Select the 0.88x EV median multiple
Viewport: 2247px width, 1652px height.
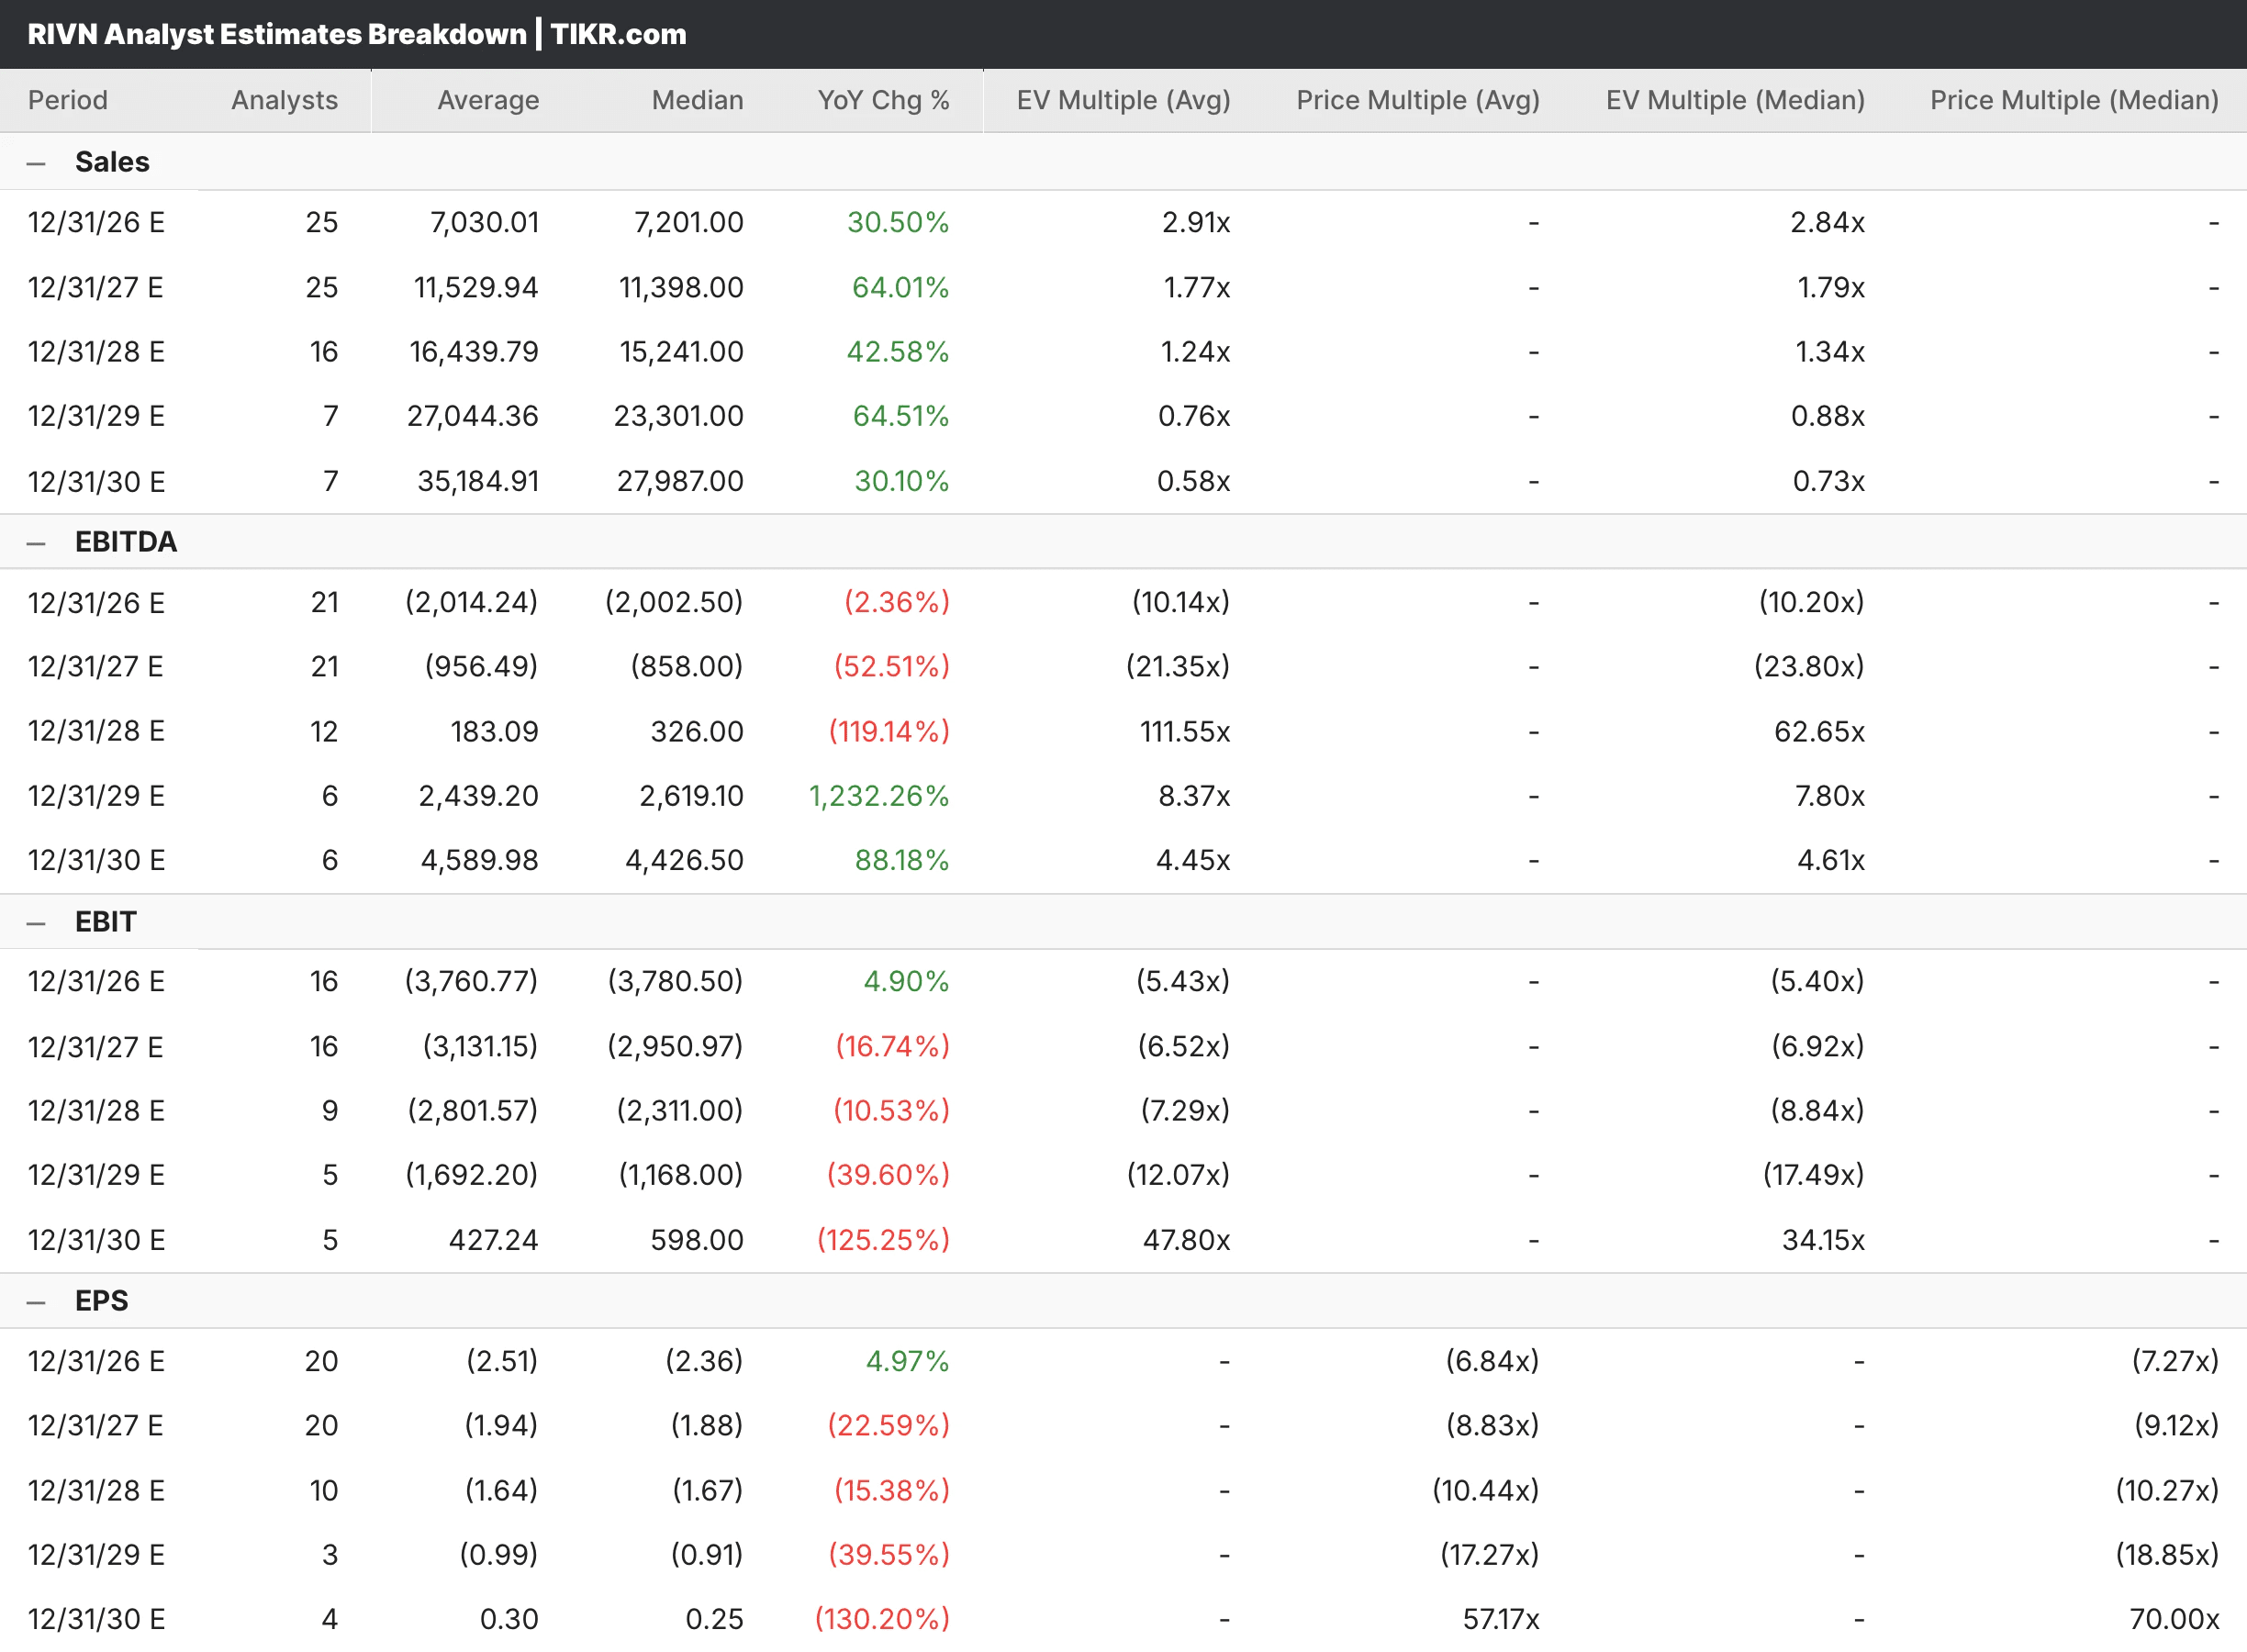[1828, 416]
